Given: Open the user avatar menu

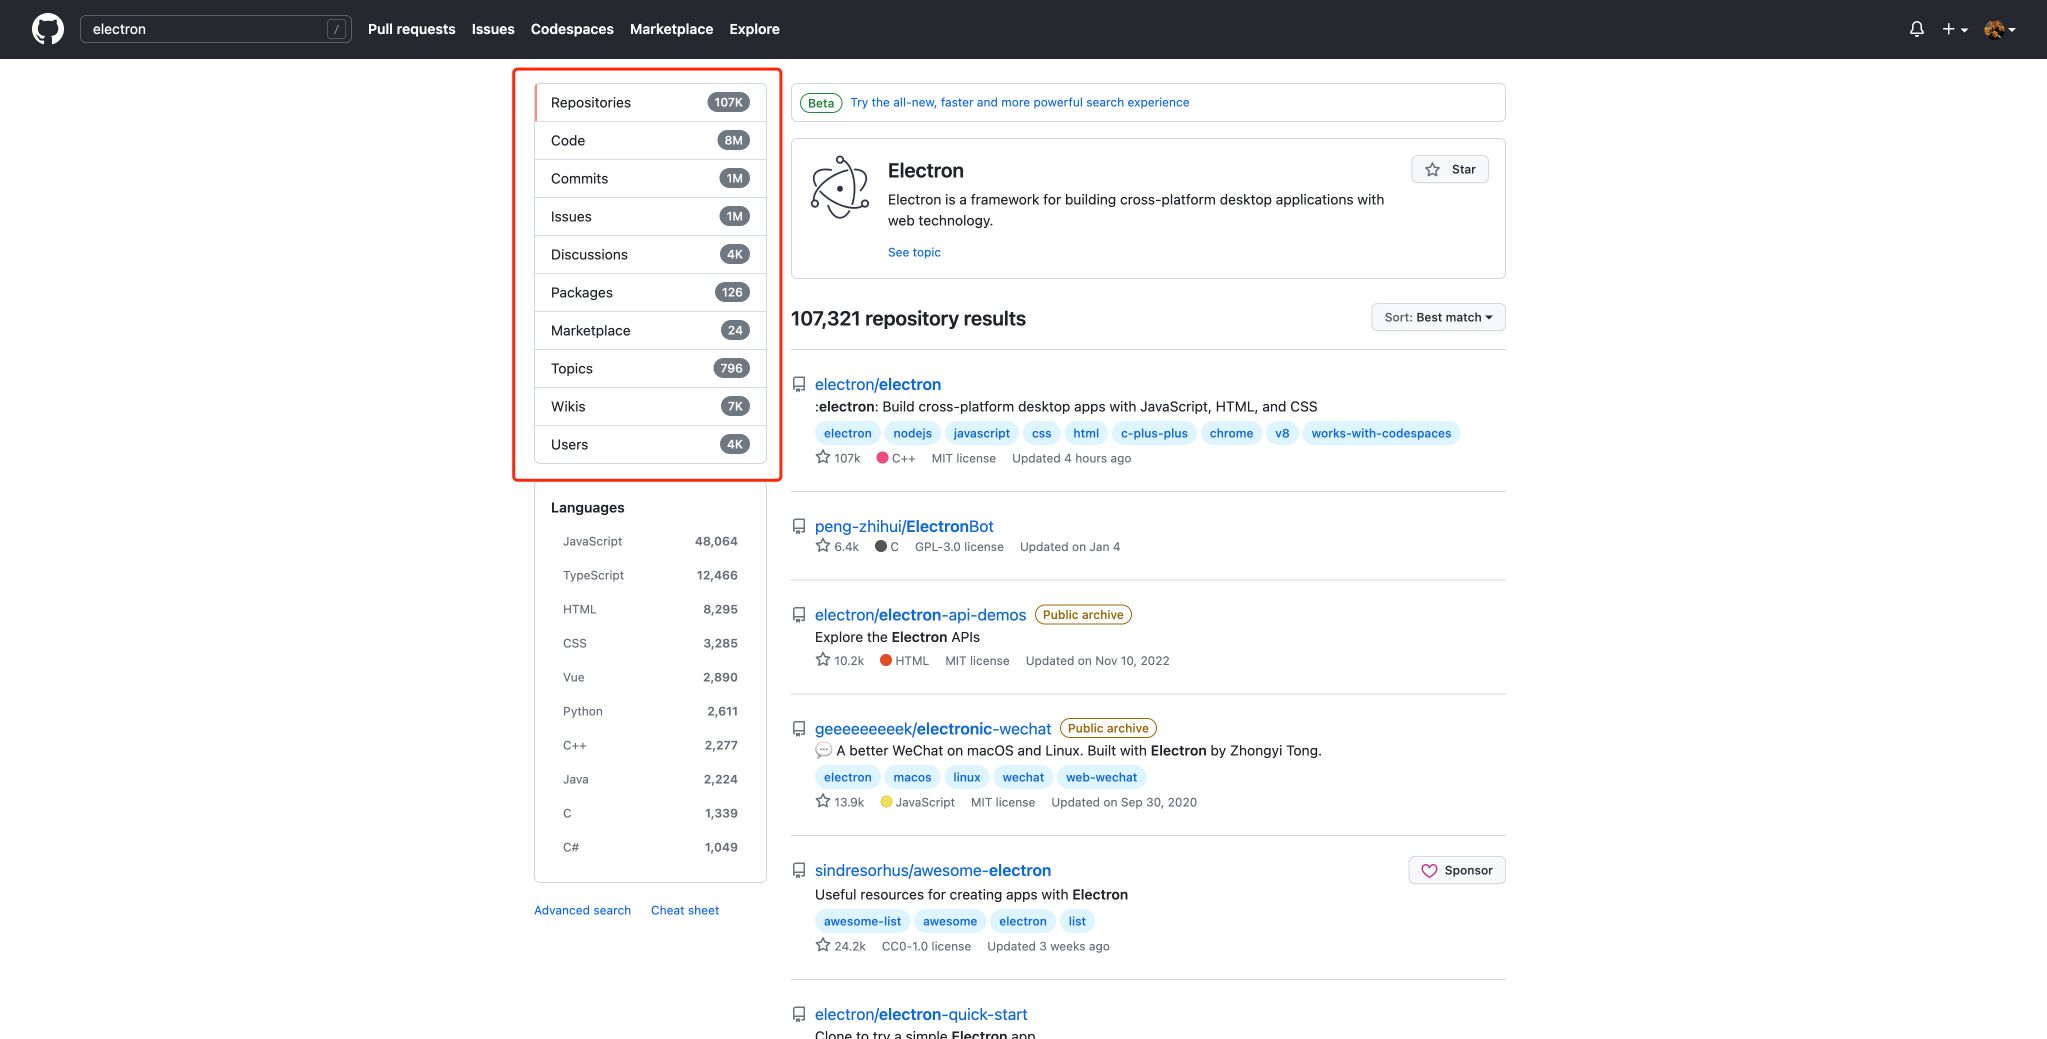Looking at the screenshot, I should coord(1999,29).
